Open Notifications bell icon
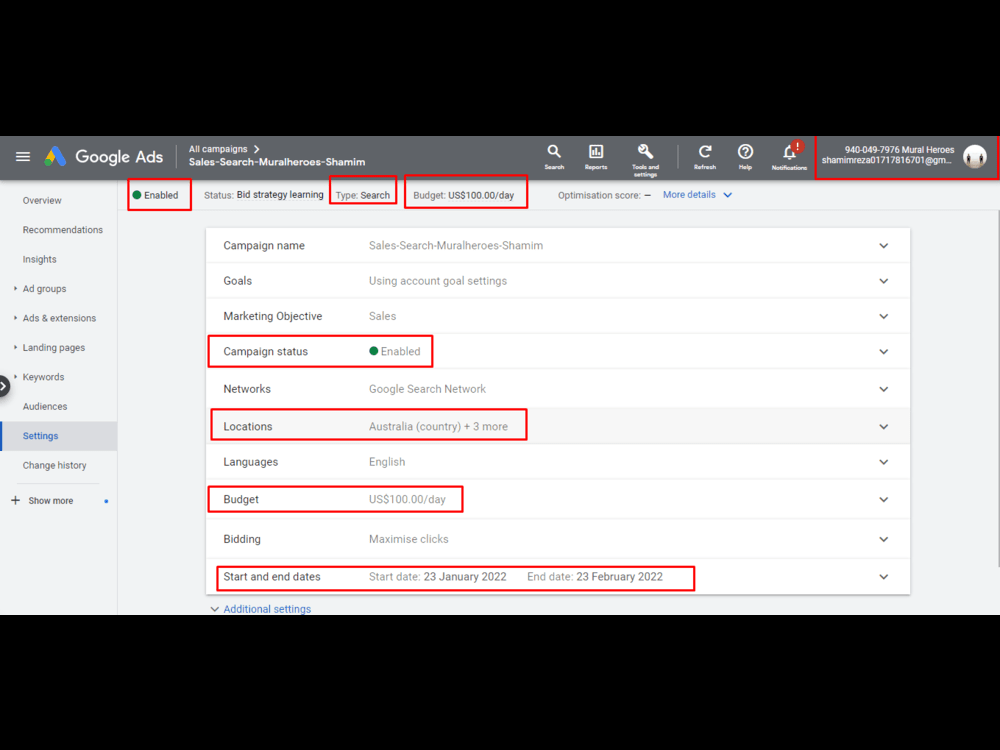The height and width of the screenshot is (750, 1000). pos(789,156)
